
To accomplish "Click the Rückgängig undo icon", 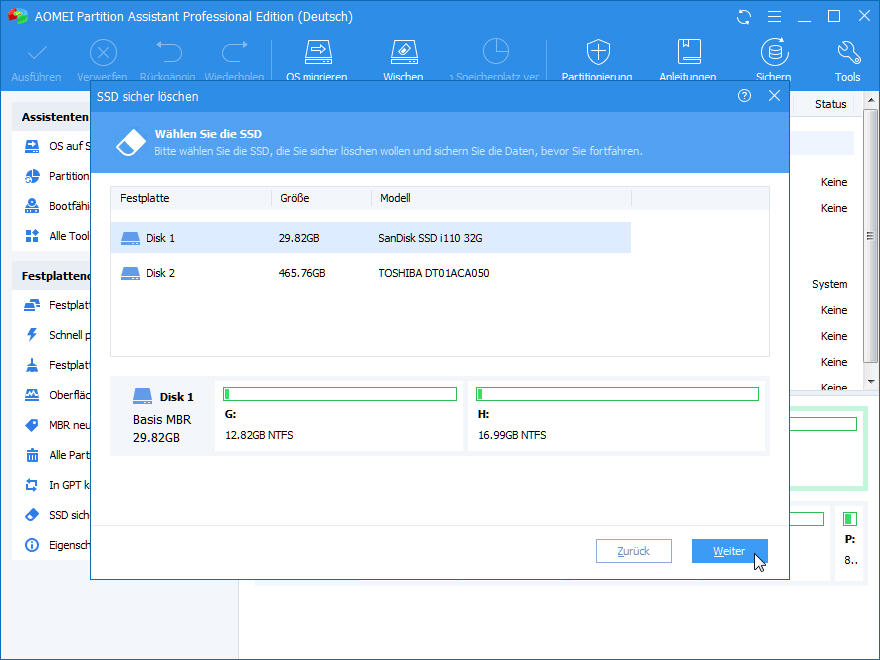I will click(168, 52).
